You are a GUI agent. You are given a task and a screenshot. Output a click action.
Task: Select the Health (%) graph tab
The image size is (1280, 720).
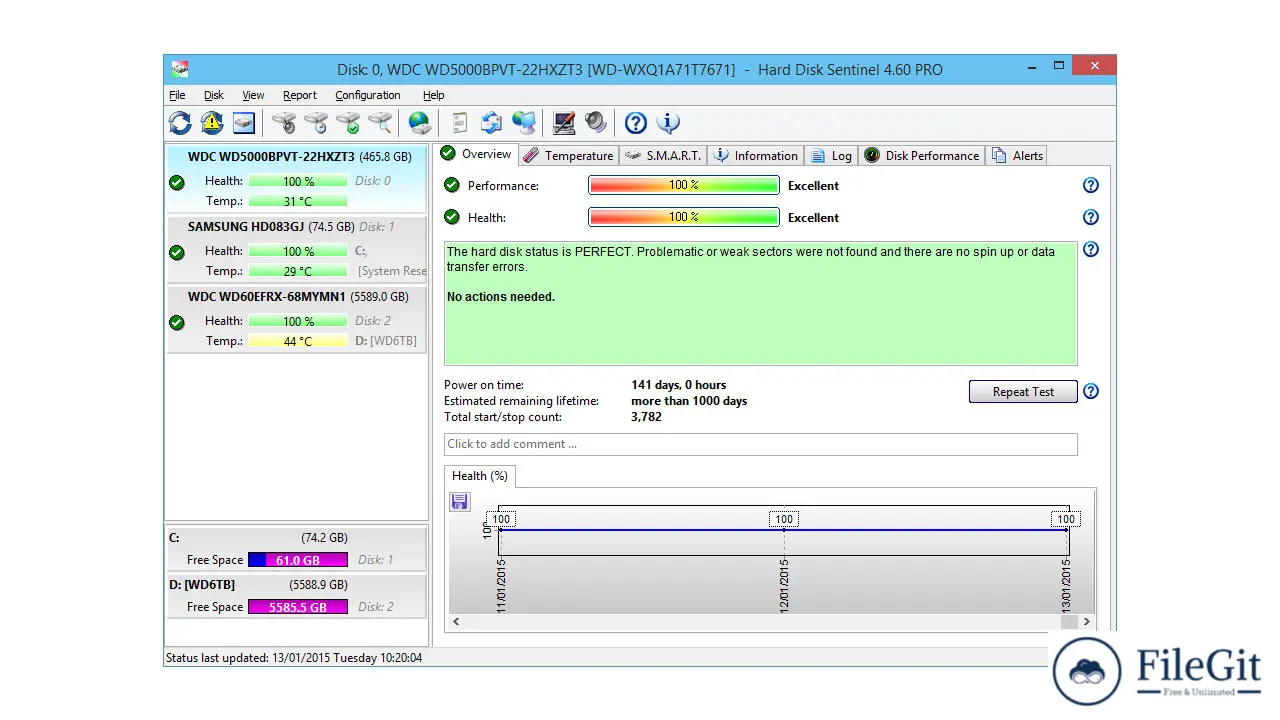(480, 476)
